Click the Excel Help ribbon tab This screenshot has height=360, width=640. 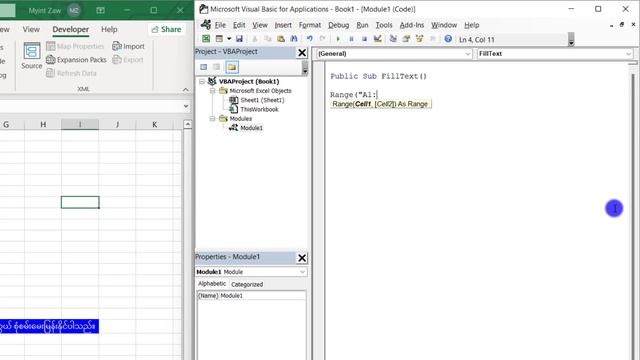pos(109,29)
